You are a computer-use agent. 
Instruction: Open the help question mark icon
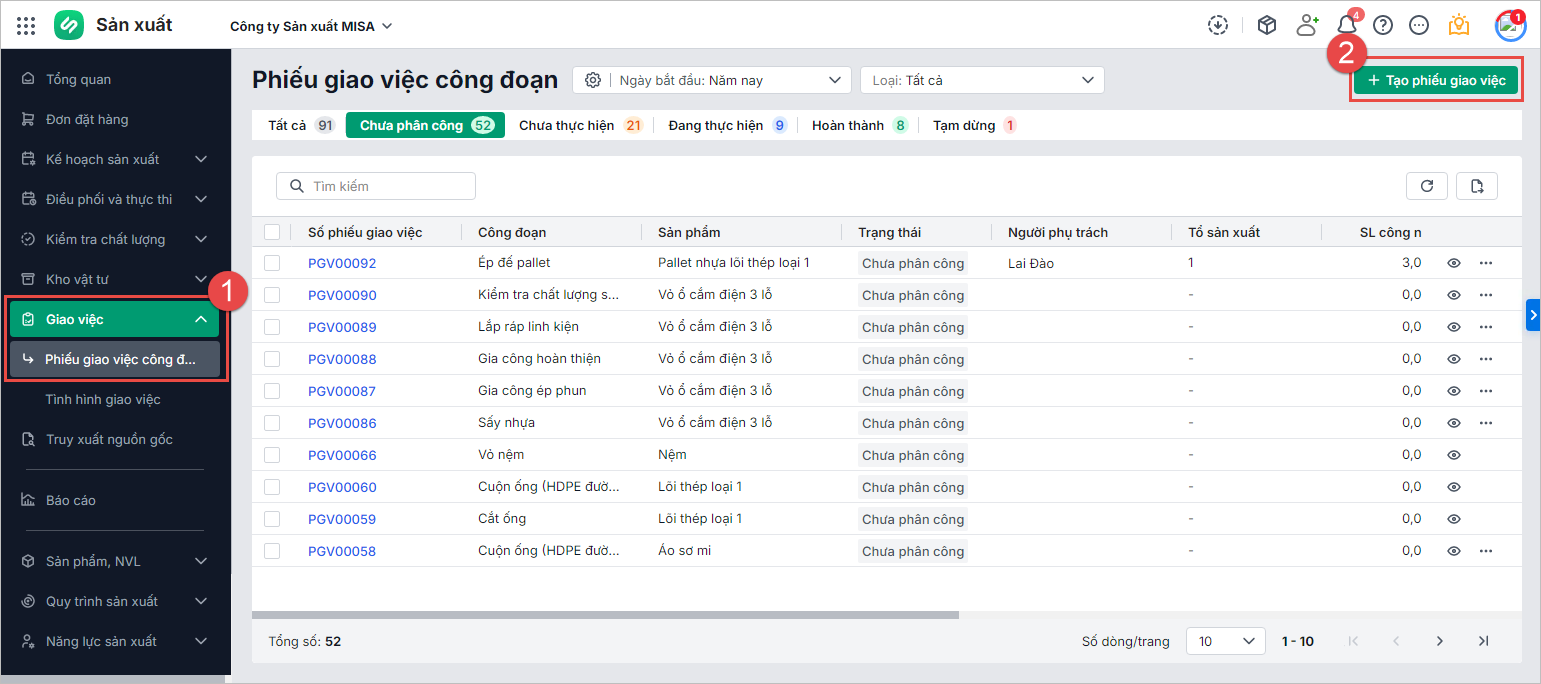(1383, 26)
